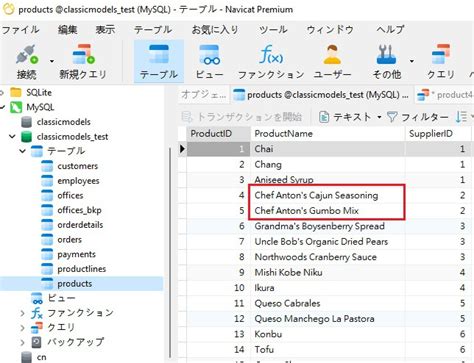This screenshot has height=363, width=474.
Task: Select the ビュー node in tree
Action: (x=53, y=298)
